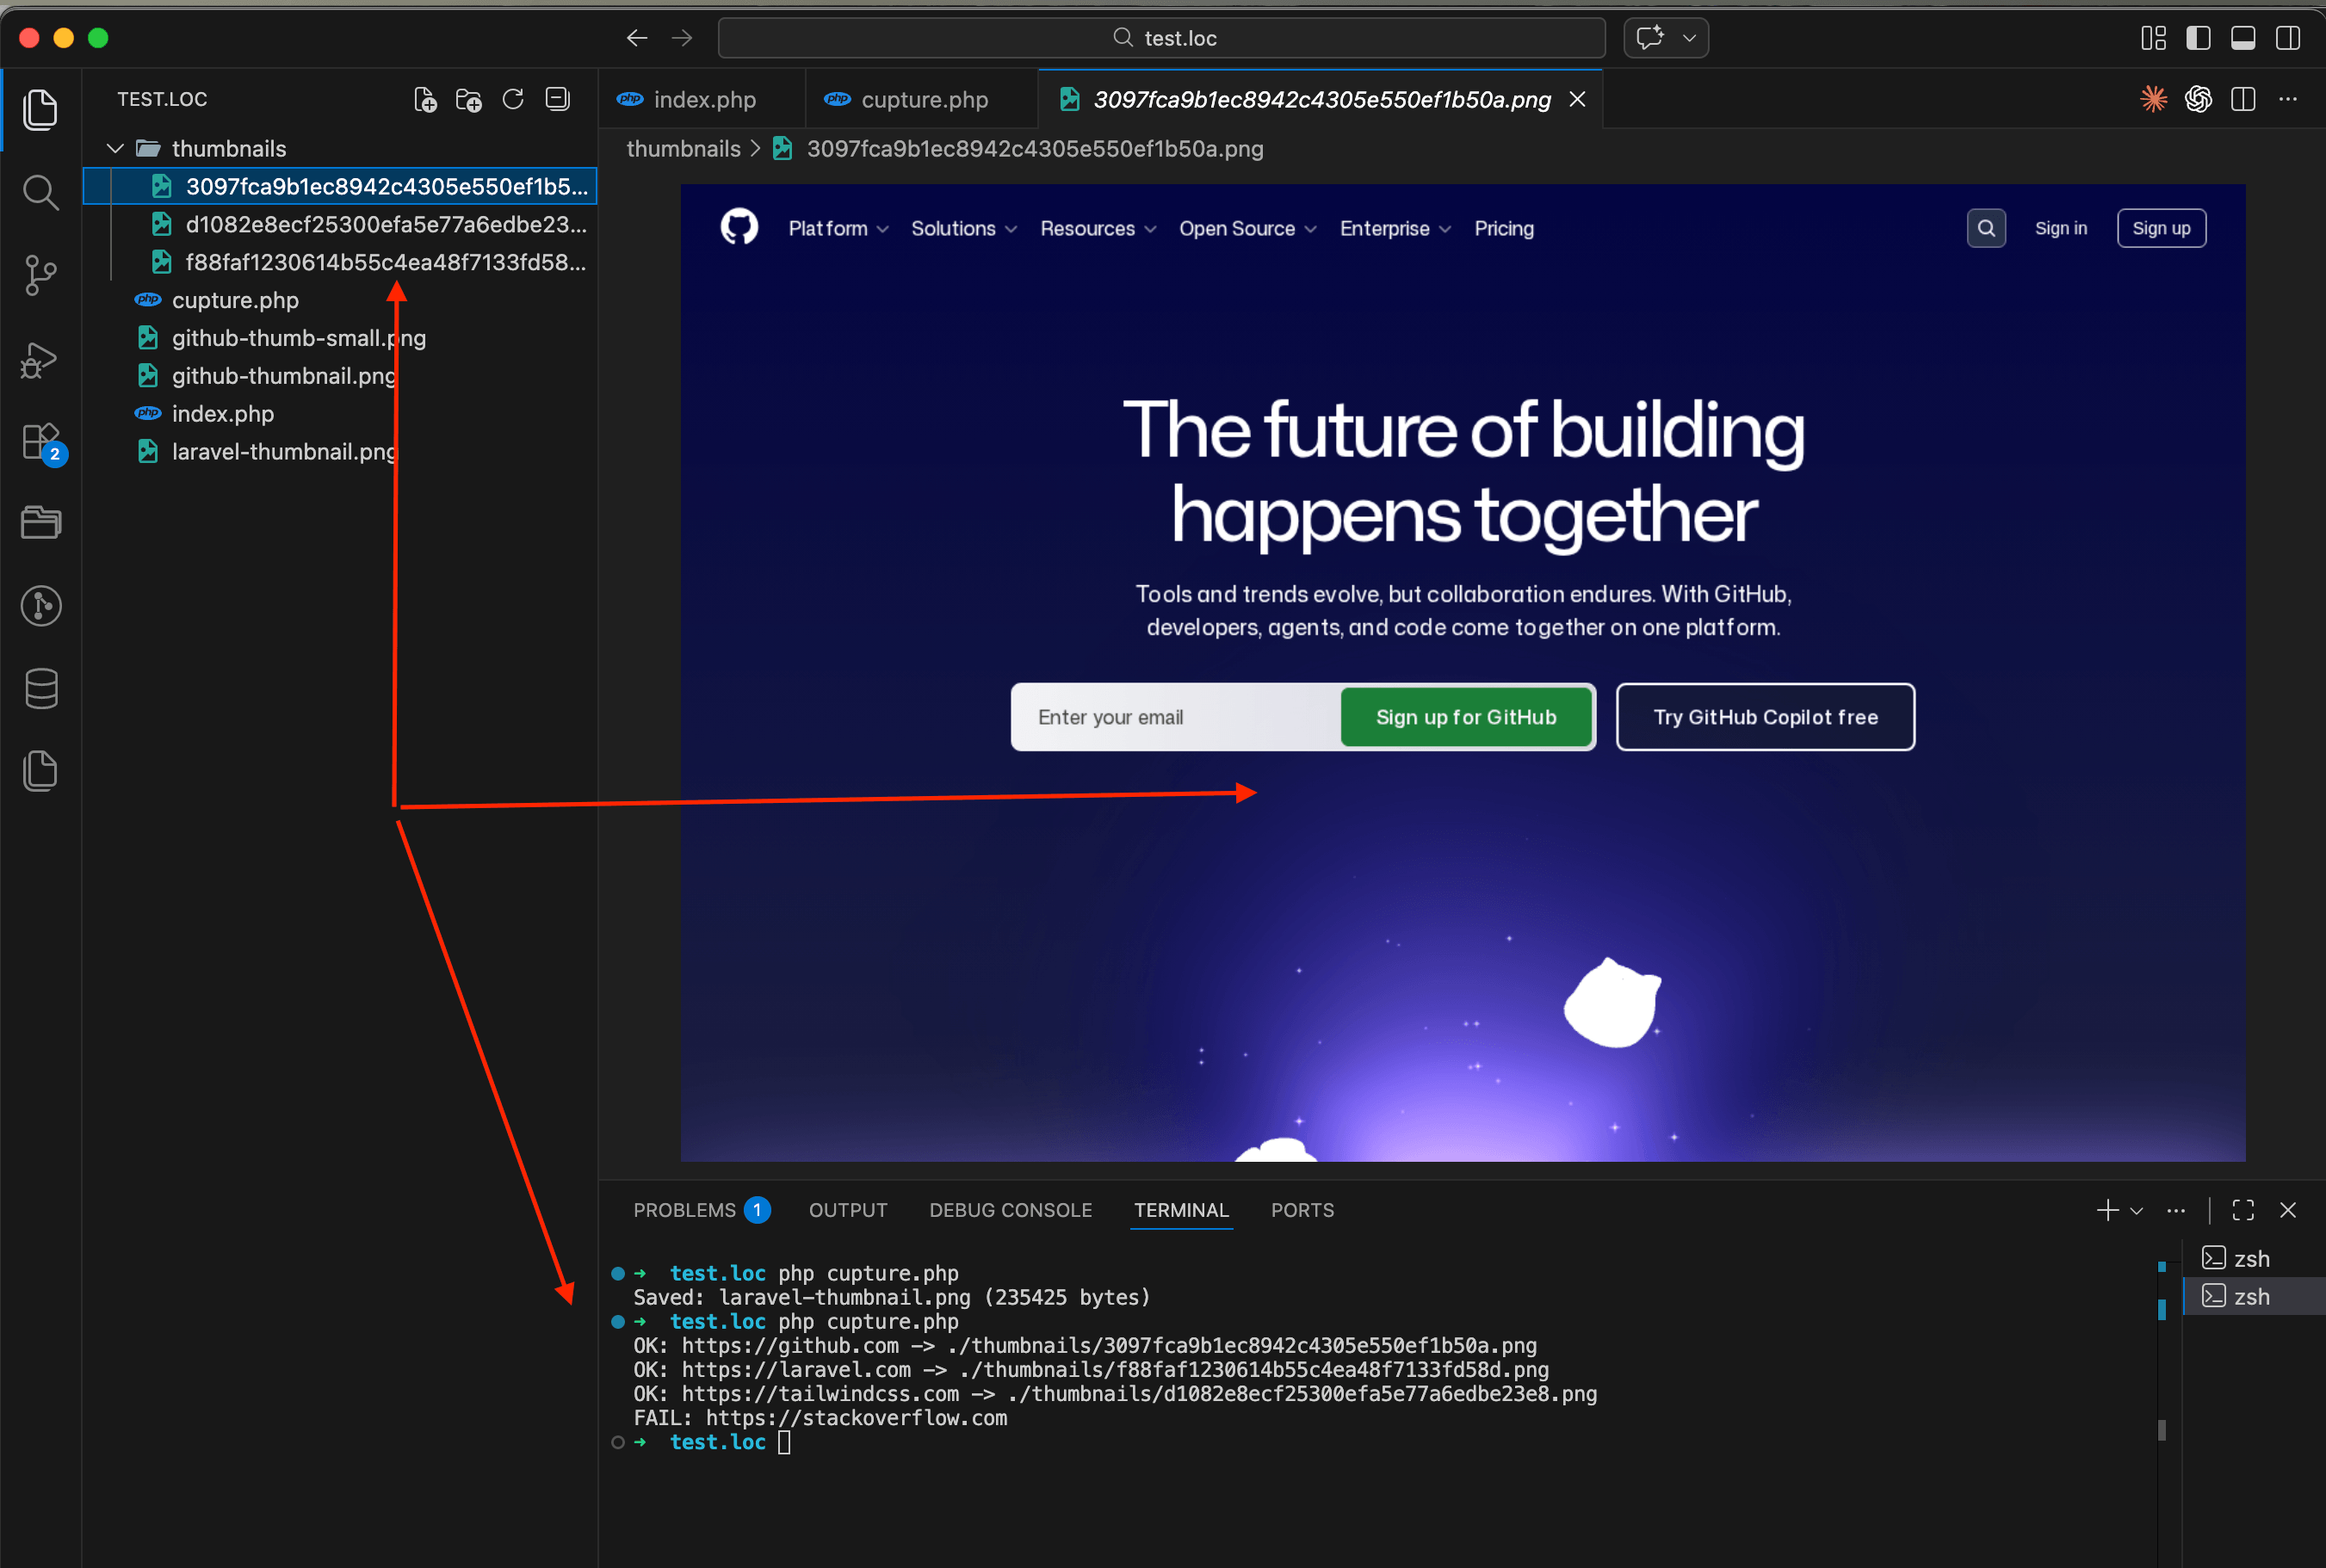
Task: Toggle the Primary Side Bar visibility
Action: [2197, 37]
